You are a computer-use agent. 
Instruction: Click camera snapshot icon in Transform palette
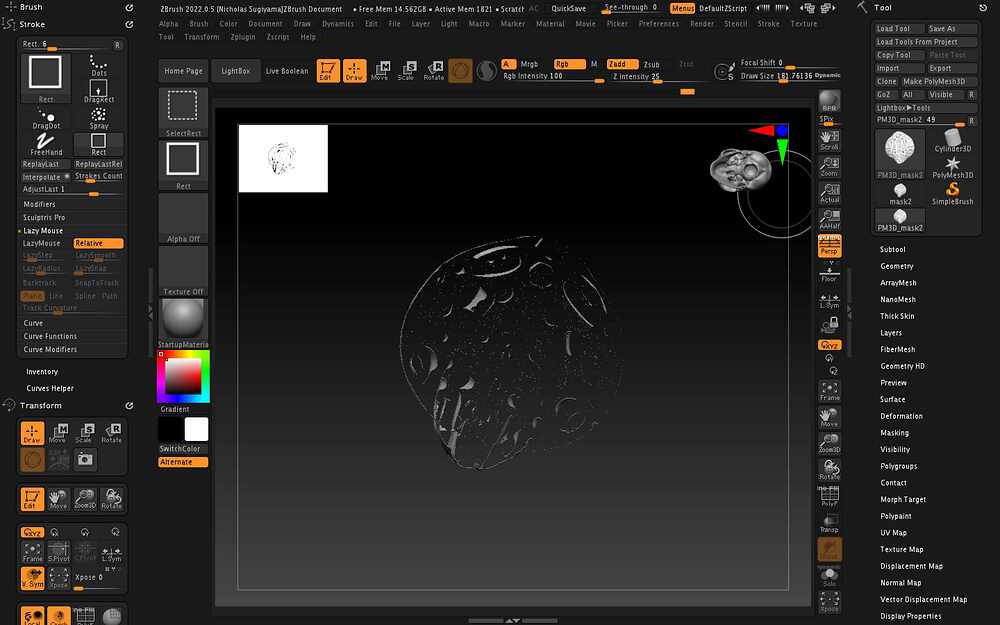(85, 459)
